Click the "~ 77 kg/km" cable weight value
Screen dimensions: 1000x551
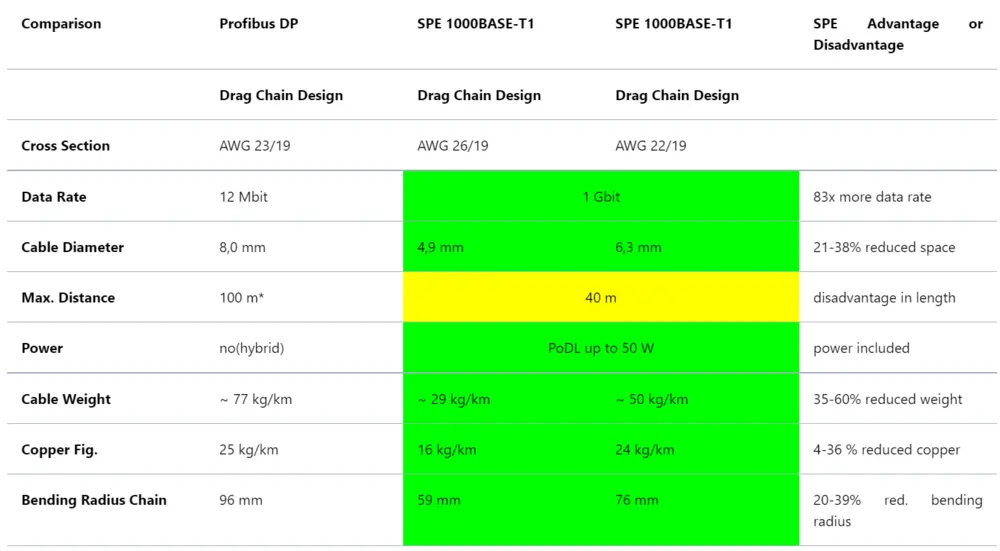click(x=258, y=399)
